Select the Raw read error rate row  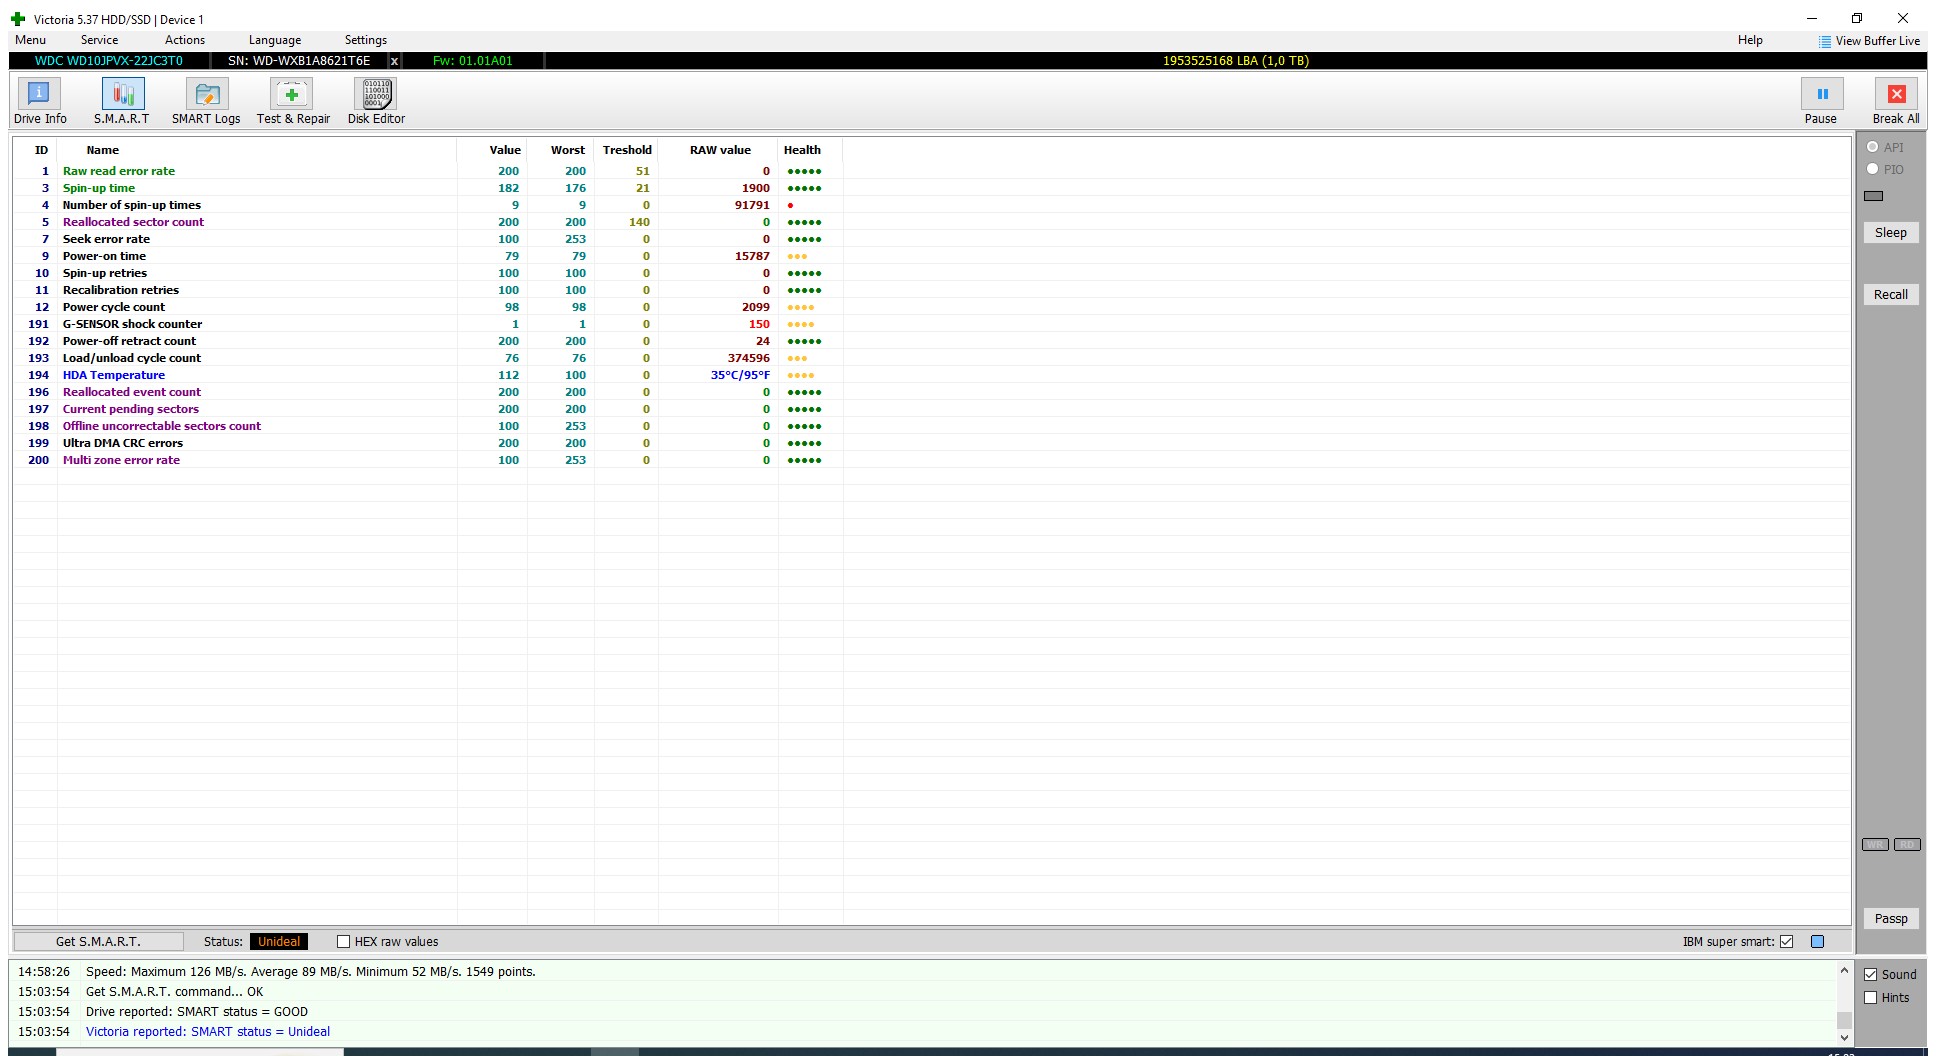[428, 171]
